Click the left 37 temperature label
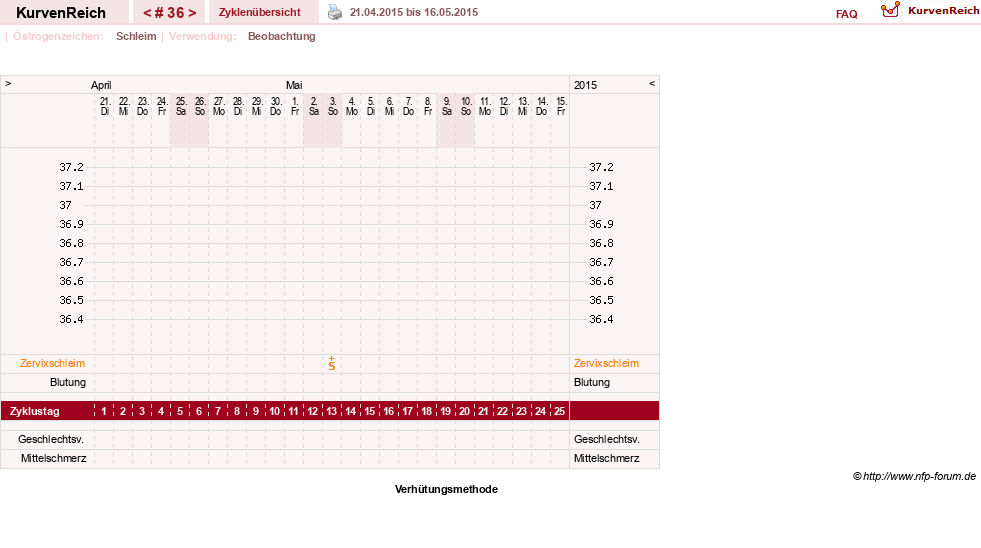The image size is (981, 548). coord(66,205)
